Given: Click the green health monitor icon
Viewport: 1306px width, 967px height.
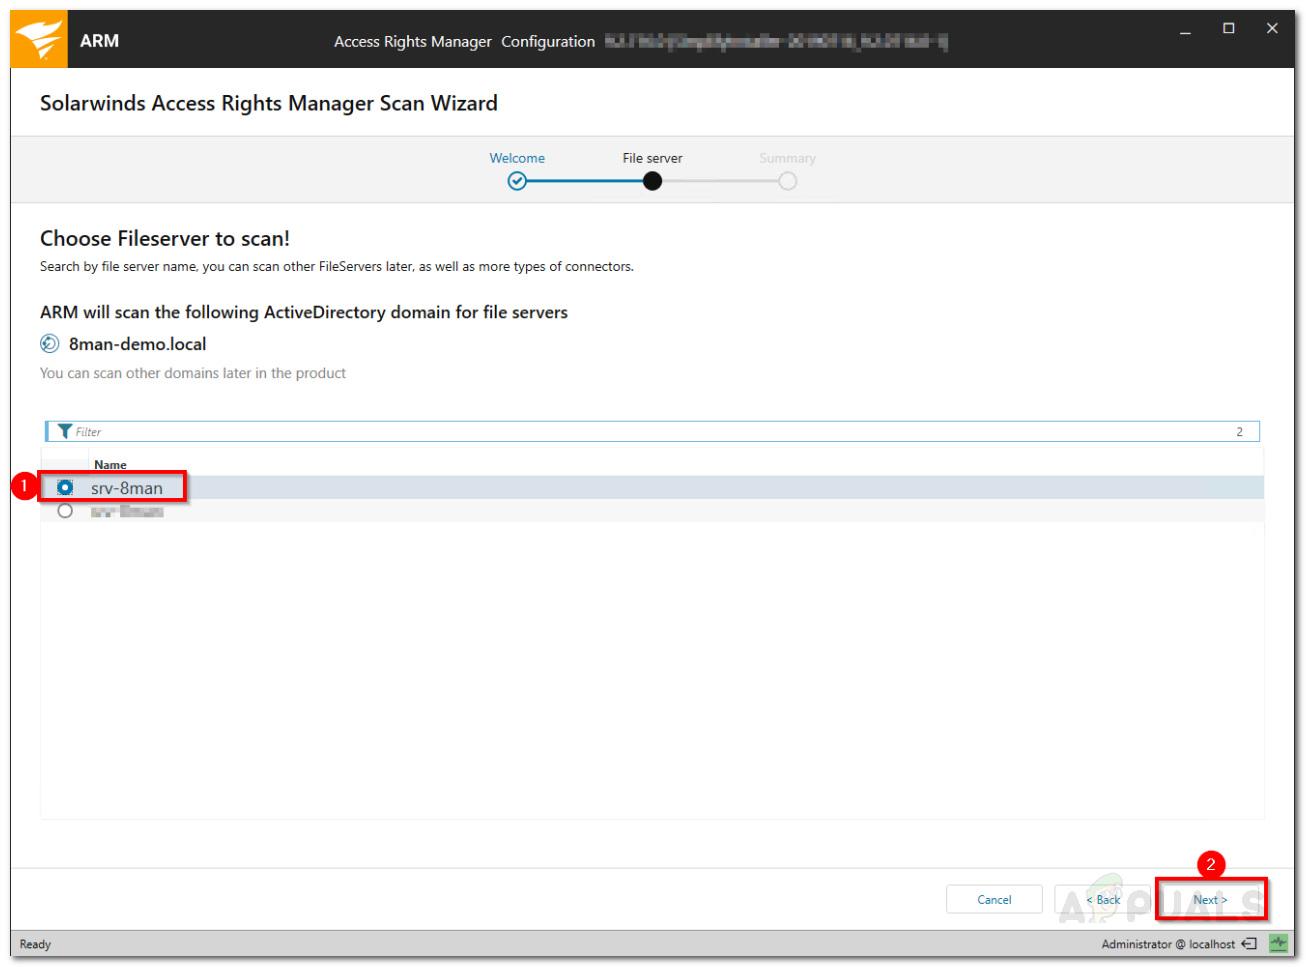Looking at the screenshot, I should pyautogui.click(x=1278, y=942).
